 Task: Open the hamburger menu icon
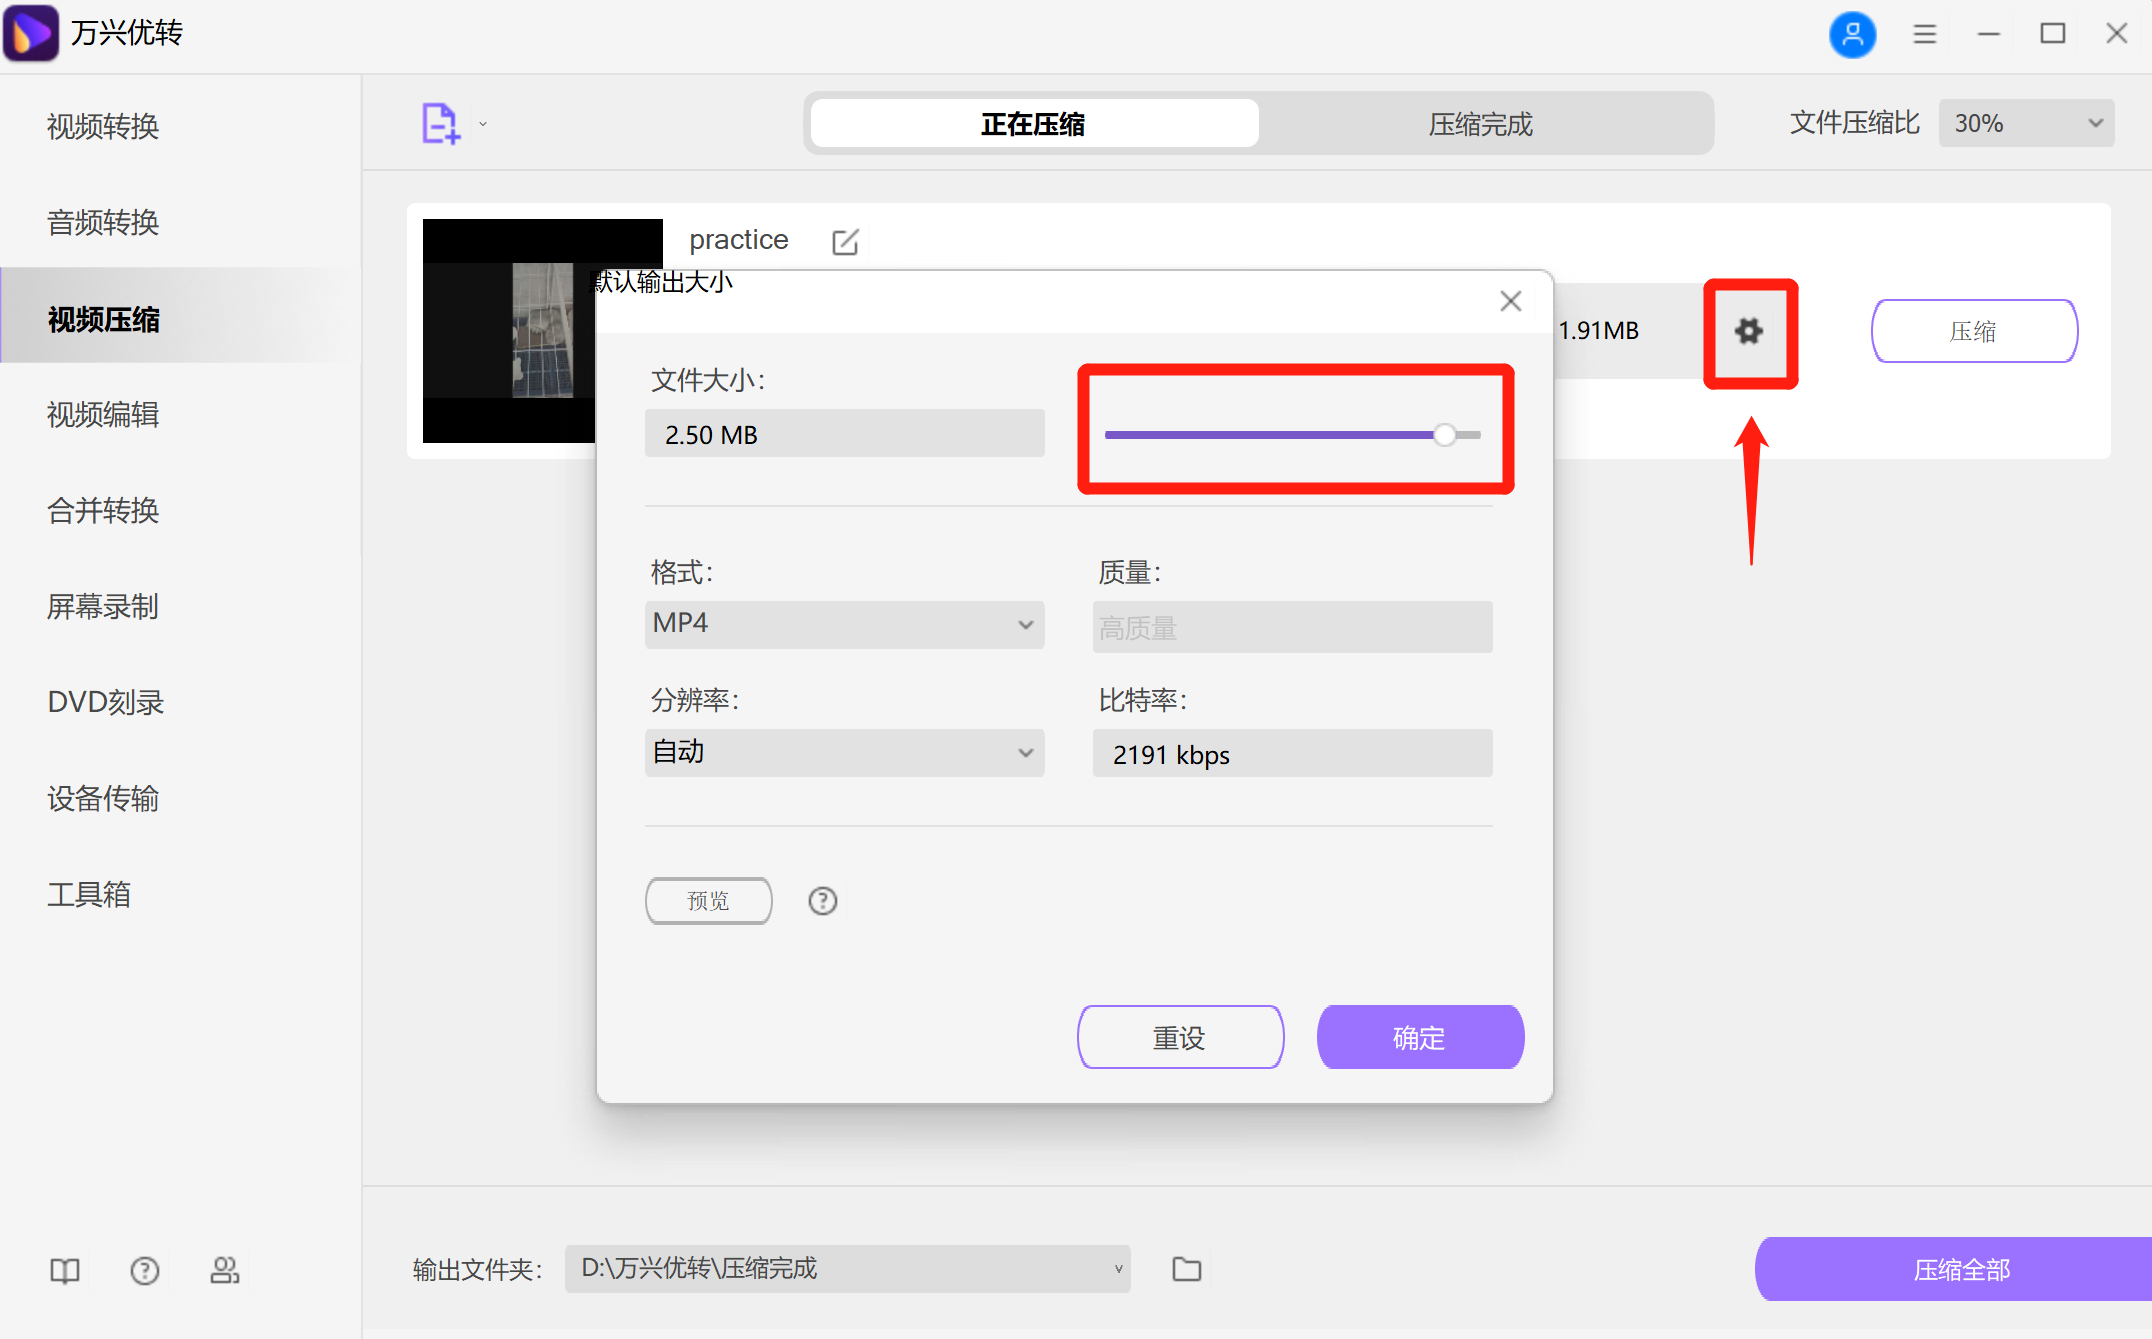pyautogui.click(x=1923, y=33)
